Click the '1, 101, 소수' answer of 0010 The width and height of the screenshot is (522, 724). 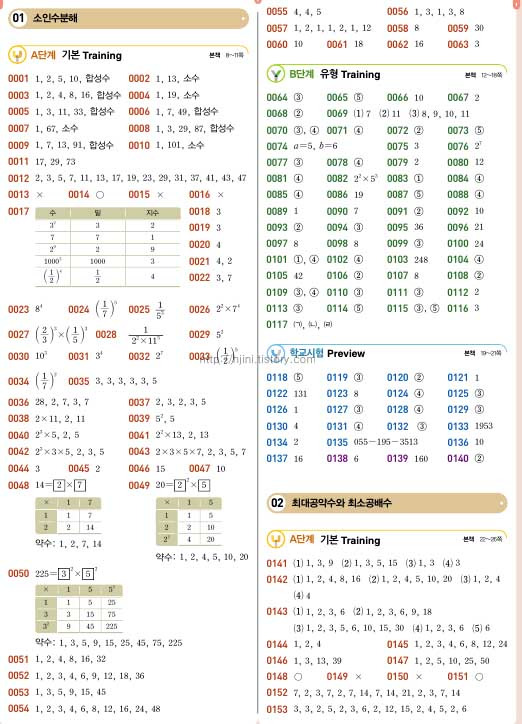coord(180,145)
